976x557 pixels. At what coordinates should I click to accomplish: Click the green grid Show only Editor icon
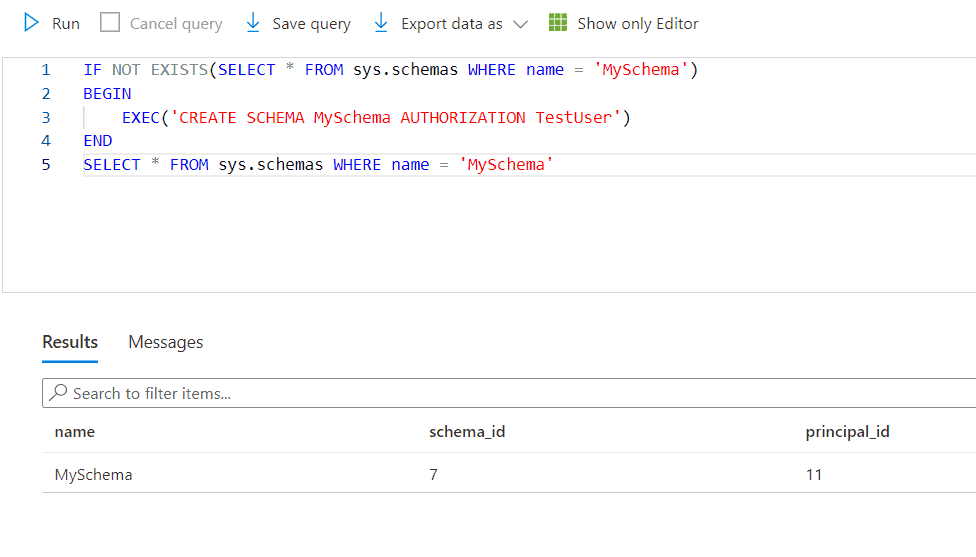(x=558, y=22)
